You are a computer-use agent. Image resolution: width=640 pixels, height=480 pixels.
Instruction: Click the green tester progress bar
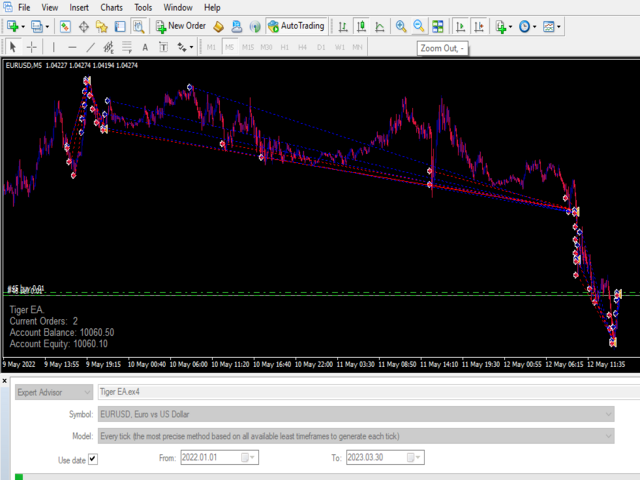point(20,477)
